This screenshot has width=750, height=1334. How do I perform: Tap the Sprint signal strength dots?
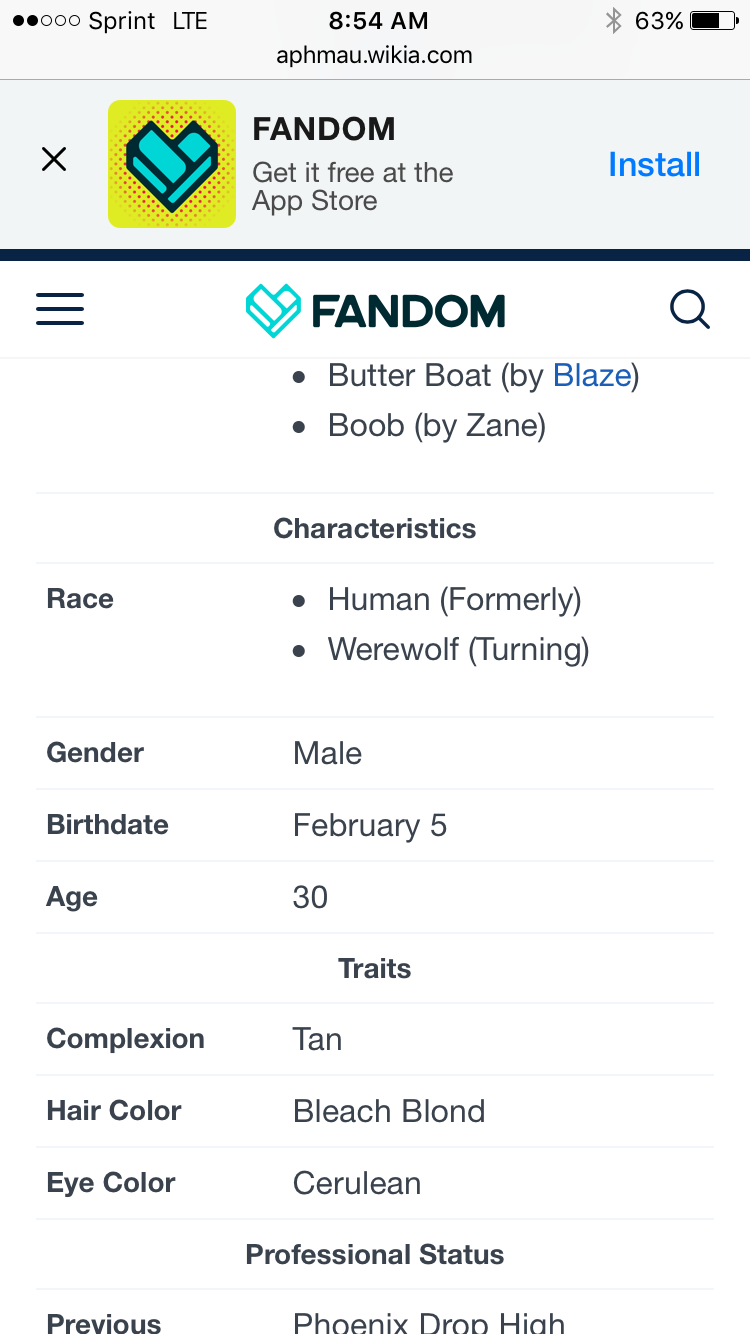click(46, 21)
